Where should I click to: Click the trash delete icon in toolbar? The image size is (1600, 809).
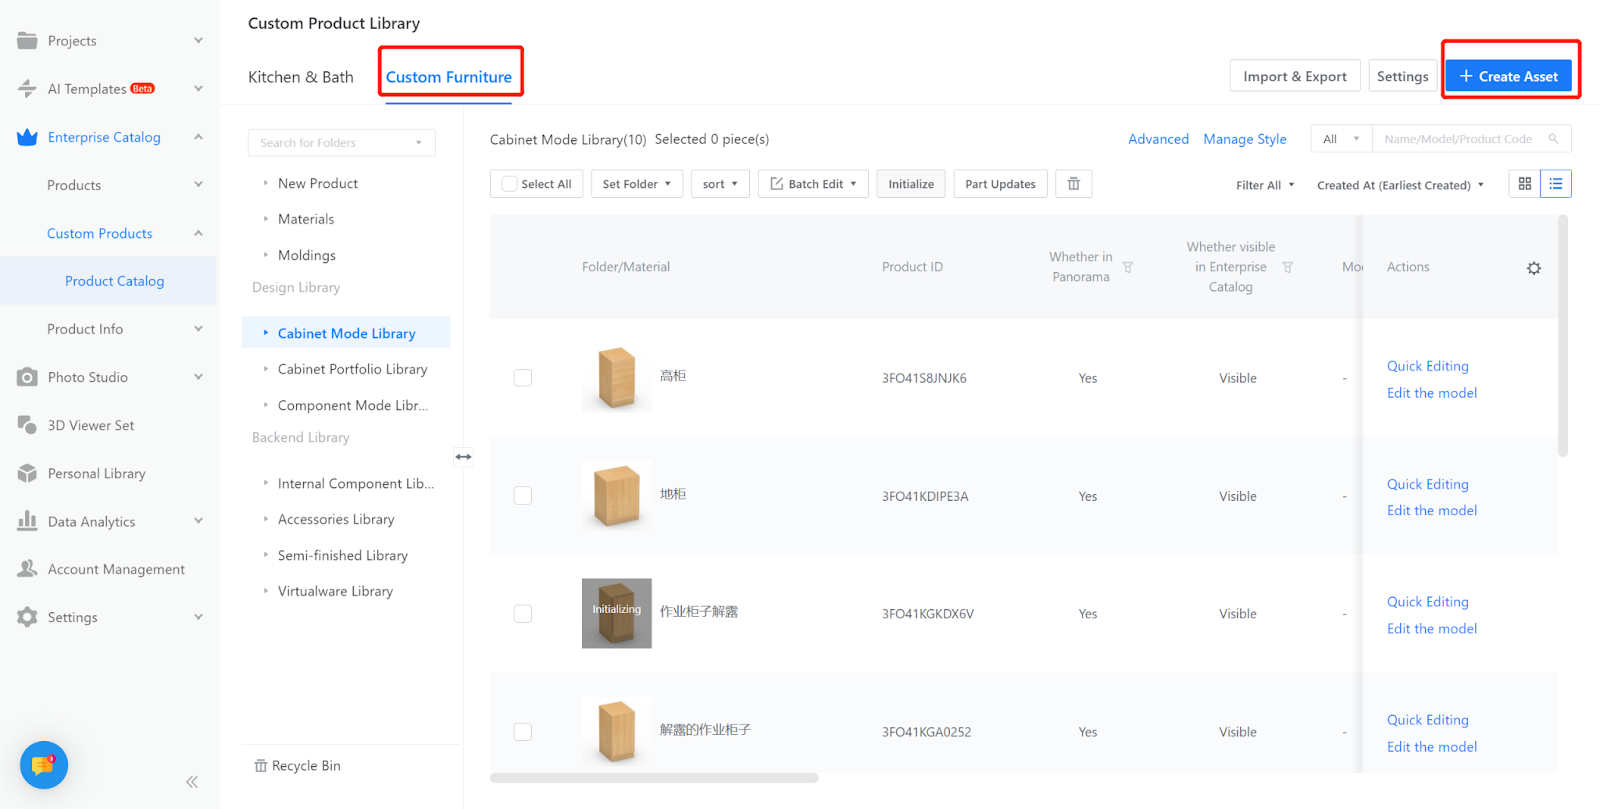(x=1073, y=184)
